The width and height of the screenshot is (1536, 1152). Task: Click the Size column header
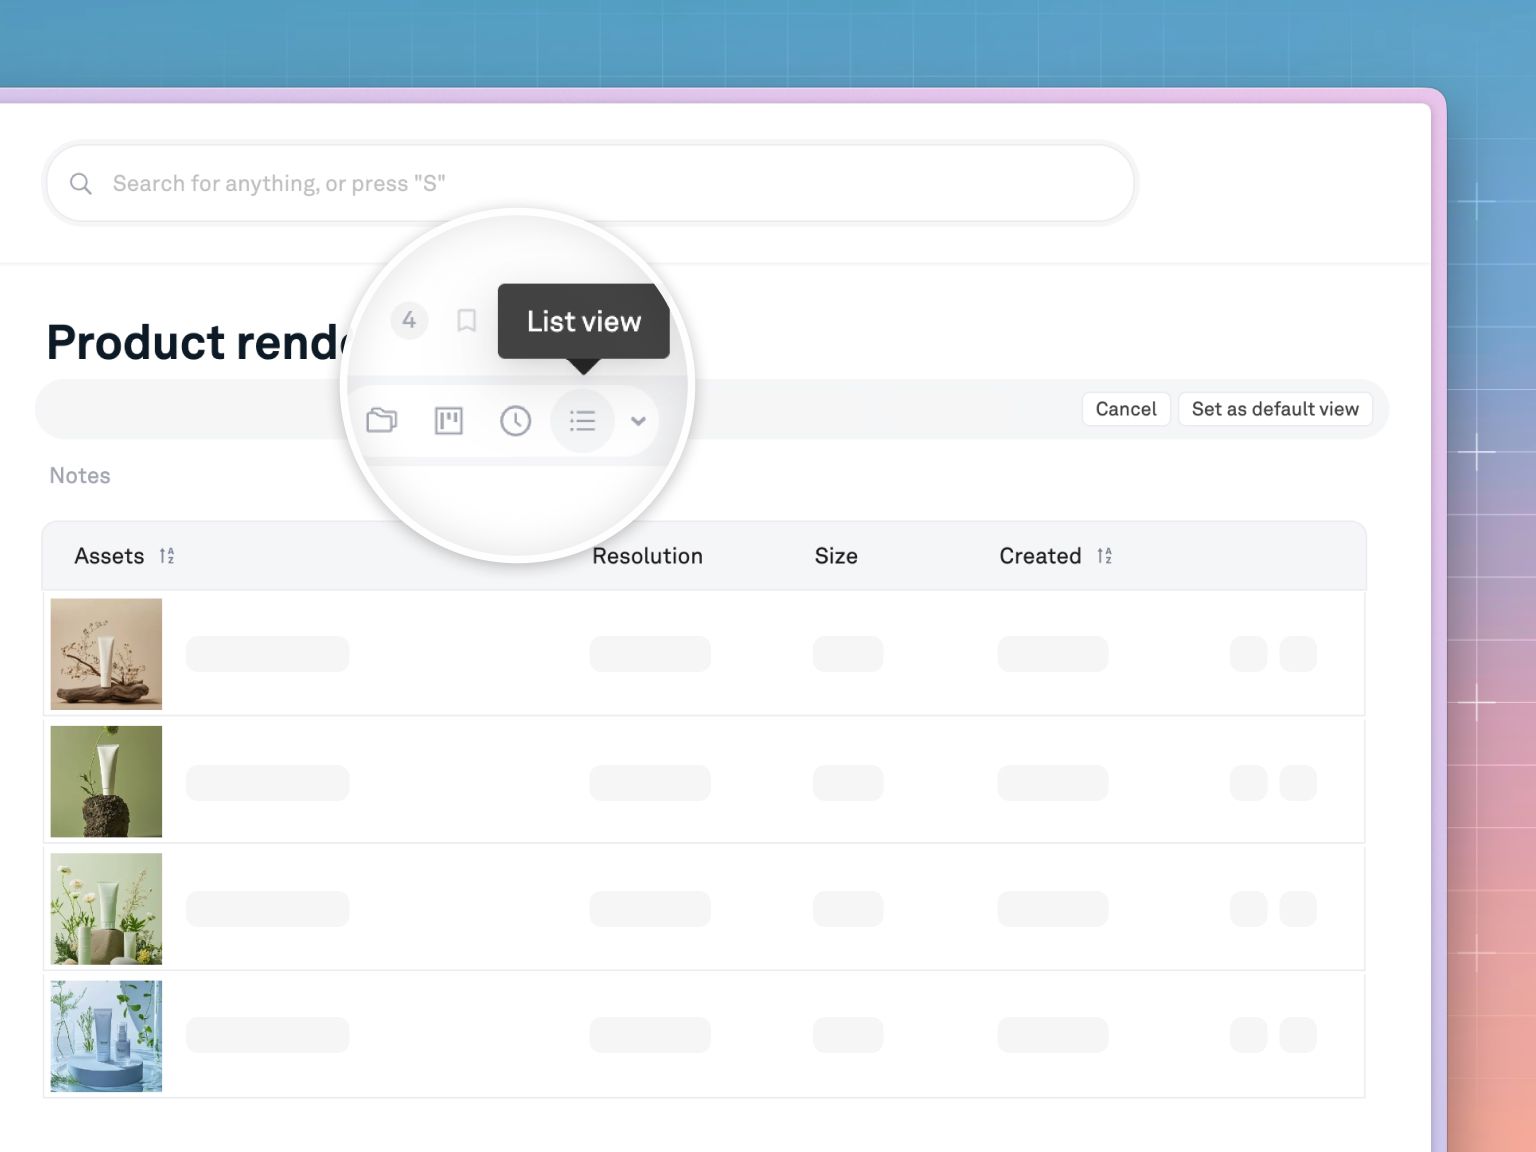tap(836, 556)
